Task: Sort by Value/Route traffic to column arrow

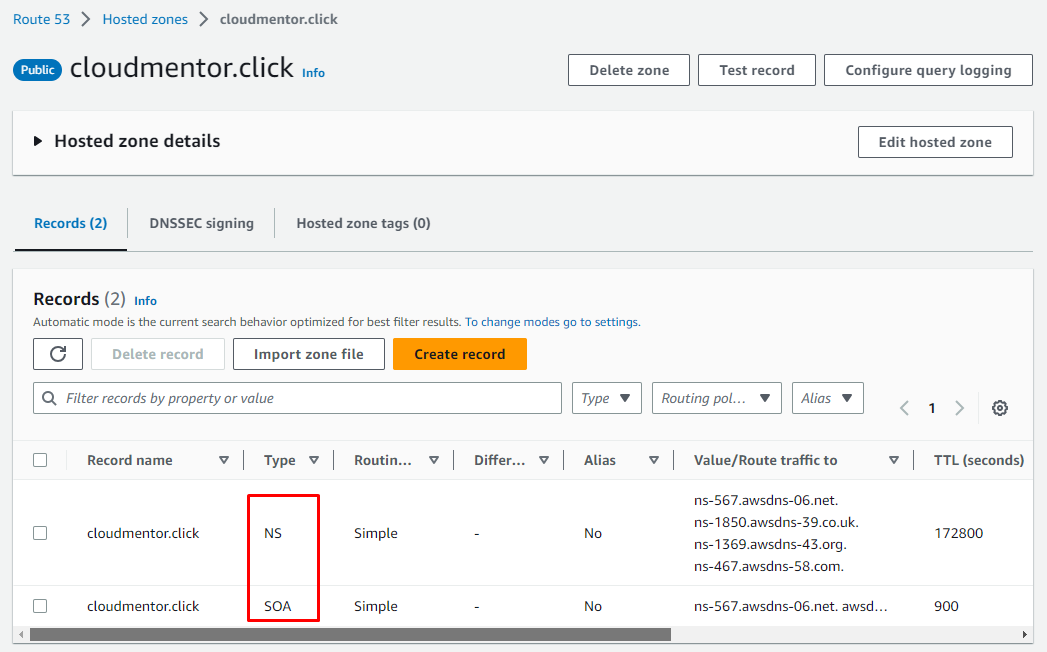Action: pyautogui.click(x=893, y=461)
